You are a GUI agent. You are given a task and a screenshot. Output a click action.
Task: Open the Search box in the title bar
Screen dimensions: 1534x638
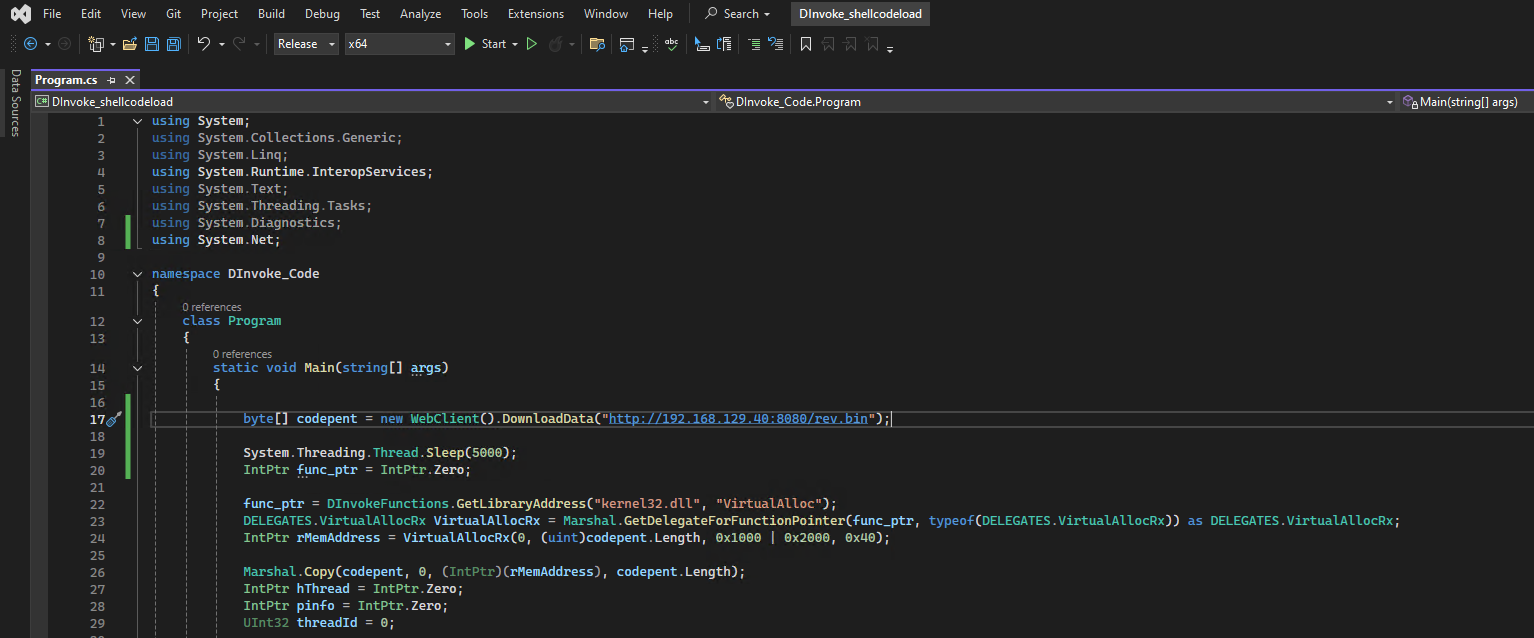click(x=738, y=14)
